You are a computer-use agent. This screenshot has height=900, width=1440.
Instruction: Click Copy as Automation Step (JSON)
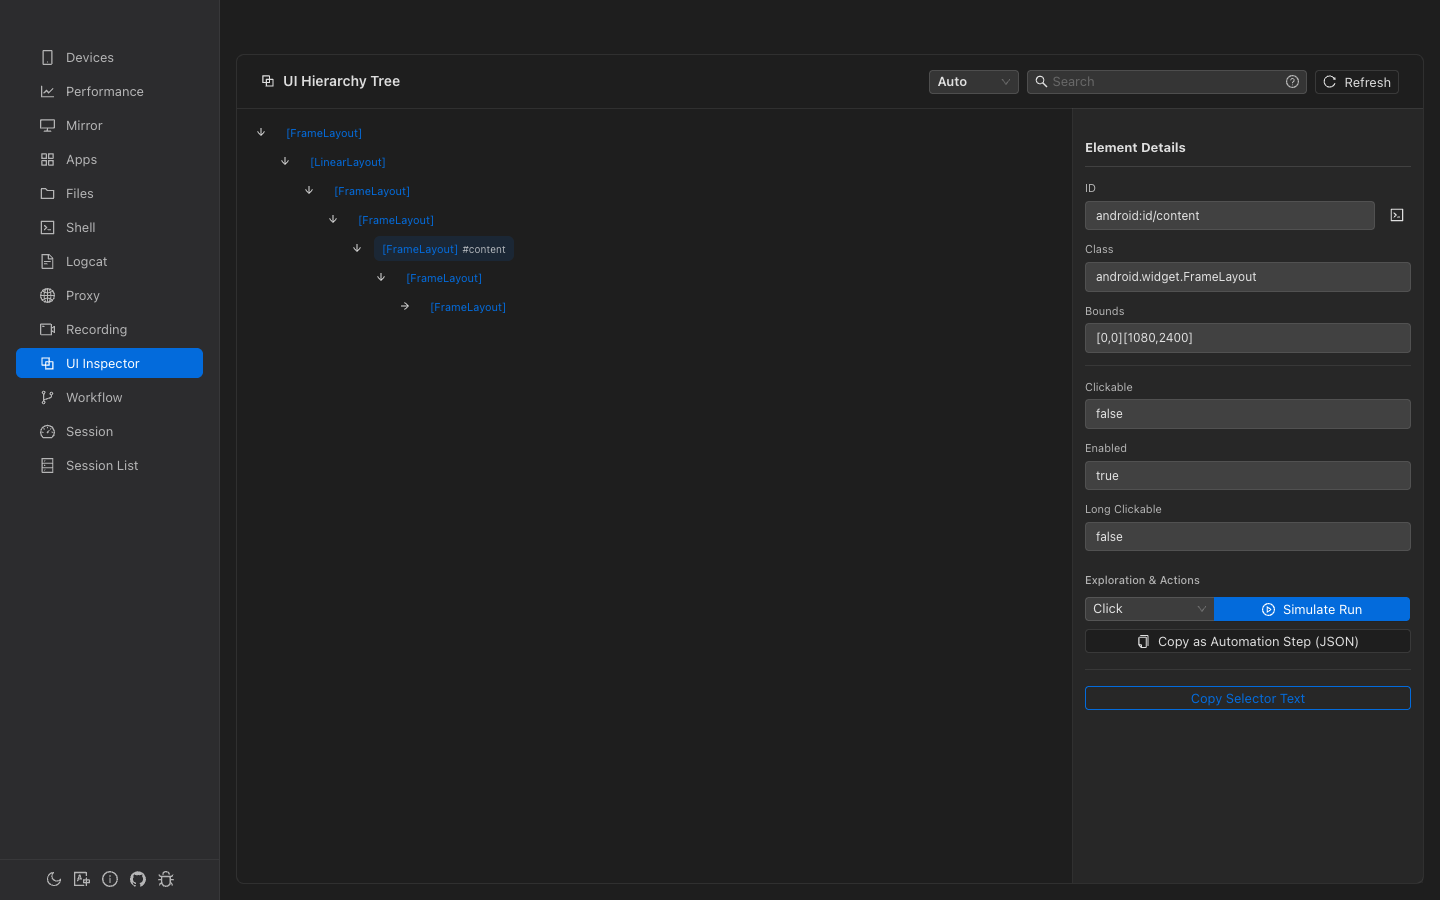(x=1247, y=641)
